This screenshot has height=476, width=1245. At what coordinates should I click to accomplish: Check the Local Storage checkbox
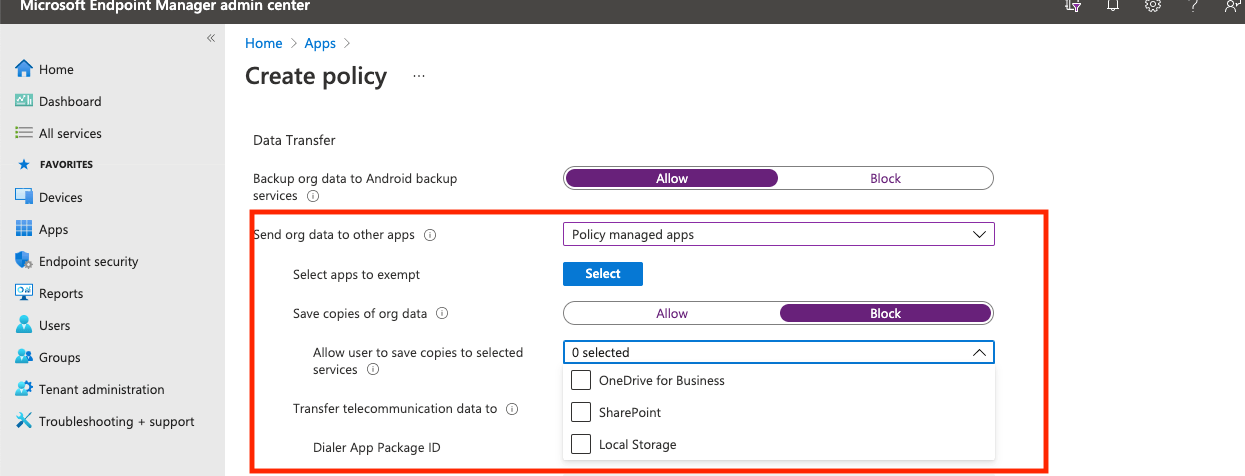click(581, 444)
